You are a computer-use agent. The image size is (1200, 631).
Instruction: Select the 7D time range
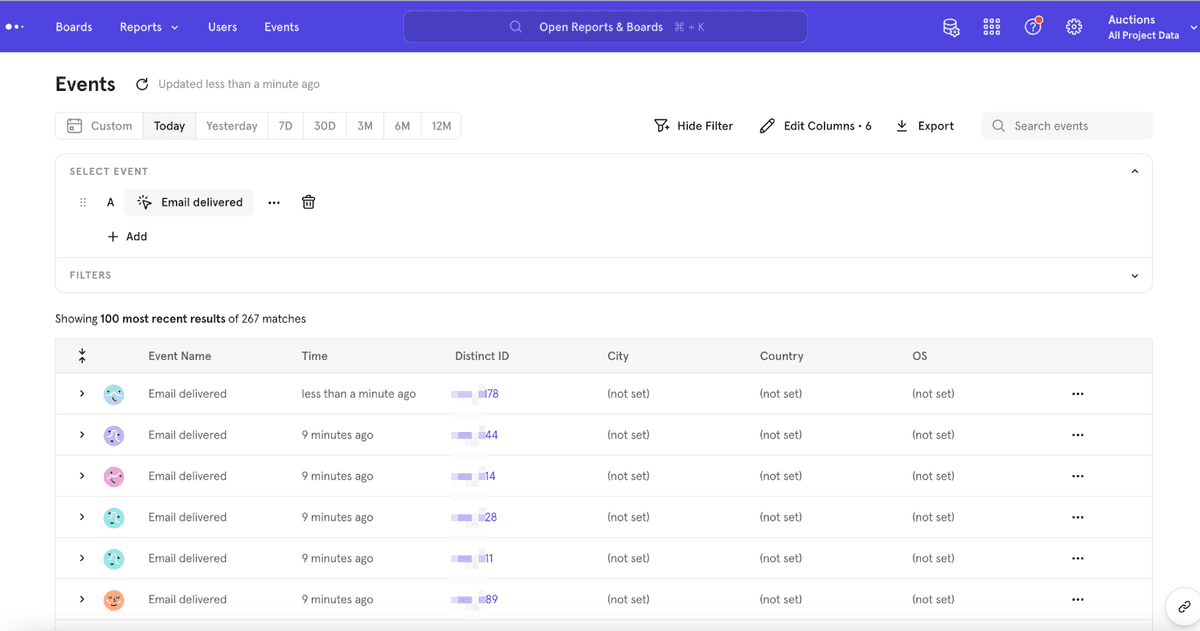click(x=285, y=126)
